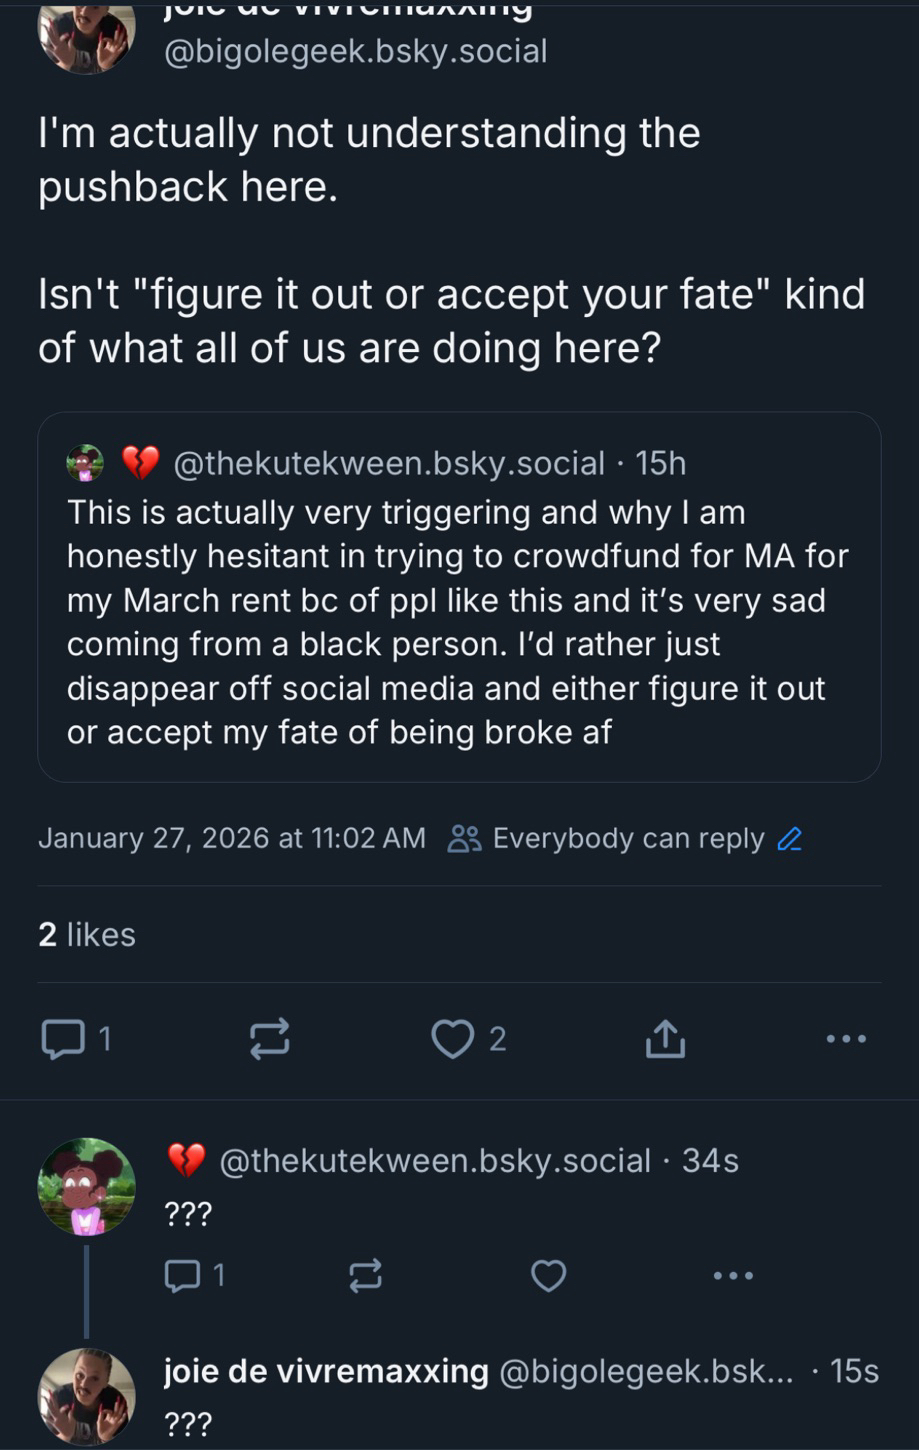Repost thekutekween's '???' reply
Viewport: 919px width, 1450px height.
click(365, 1275)
